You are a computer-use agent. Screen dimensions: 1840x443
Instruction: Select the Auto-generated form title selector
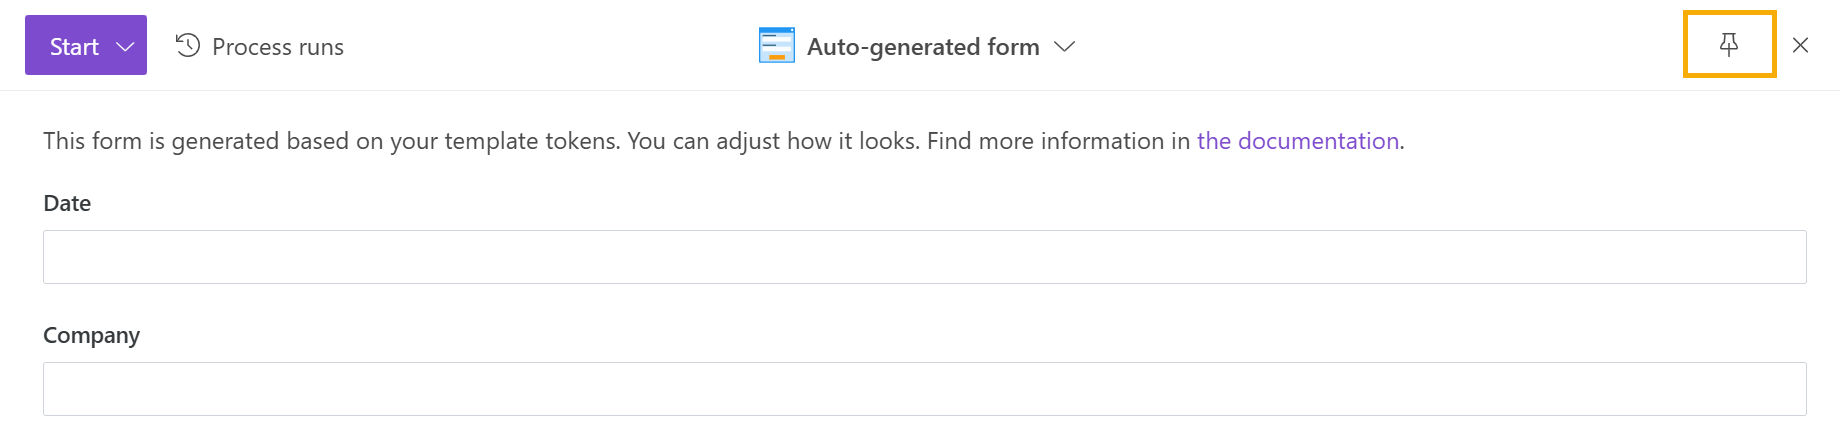(x=917, y=46)
